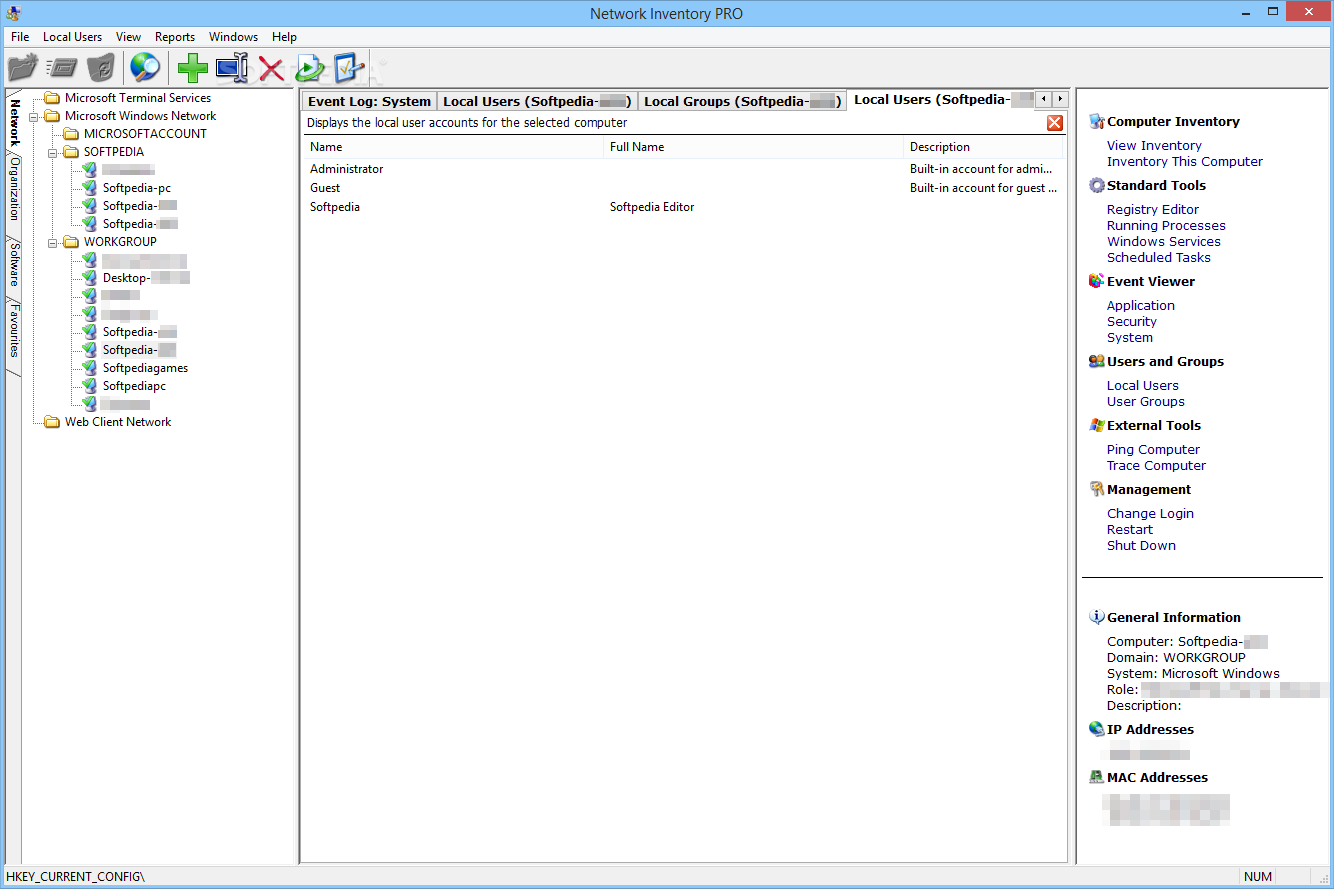Select the Organization vertical sidebar tab
Image resolution: width=1334 pixels, height=889 pixels.
(14, 188)
